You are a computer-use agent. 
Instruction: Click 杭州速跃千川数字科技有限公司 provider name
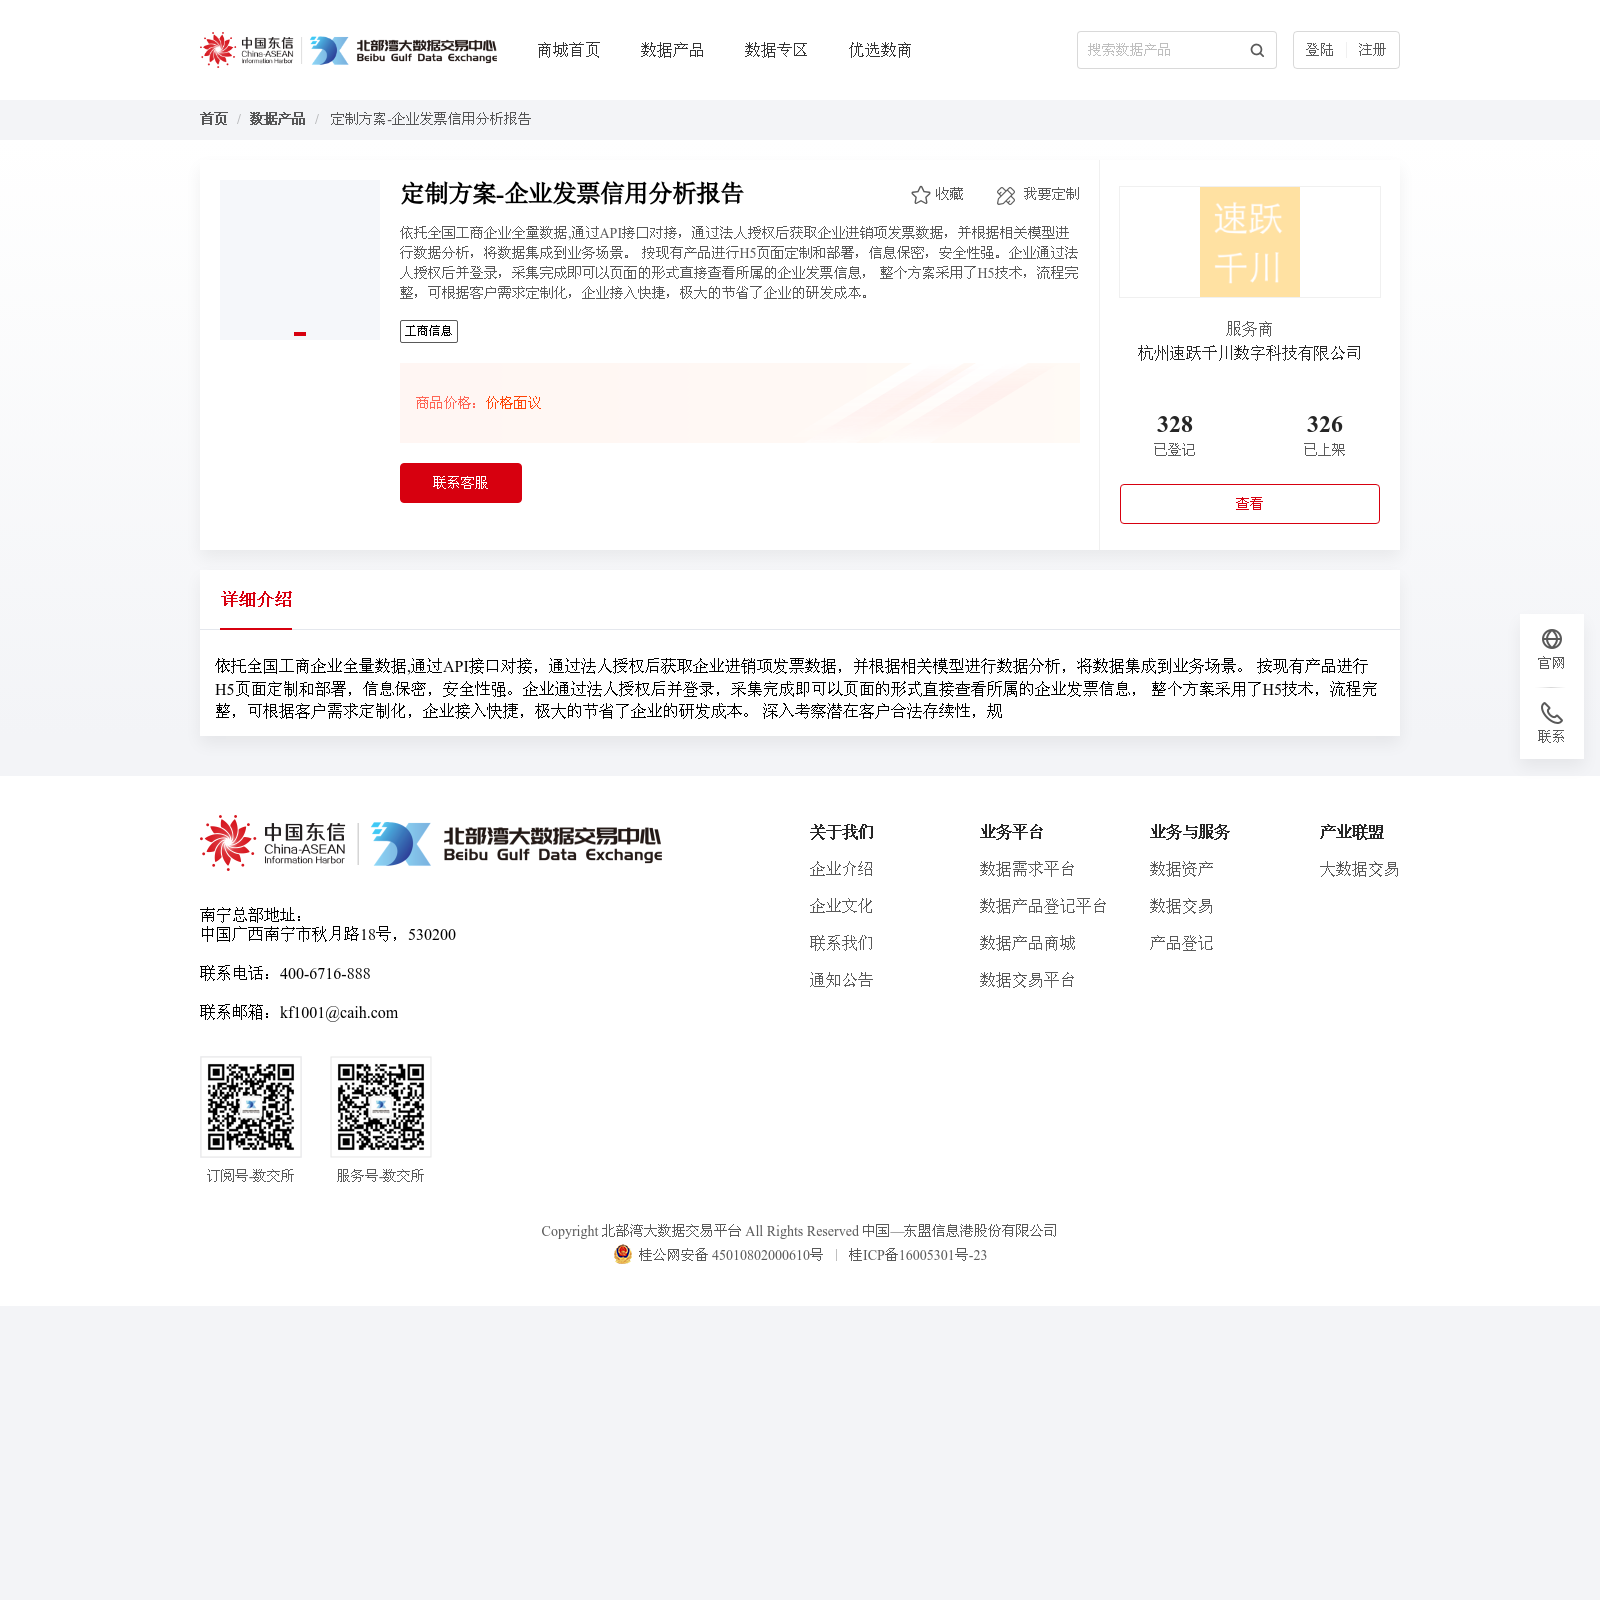coord(1250,353)
